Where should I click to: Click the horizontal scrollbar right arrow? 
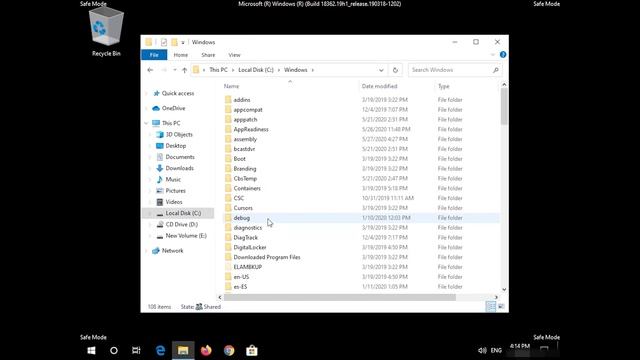tap(496, 297)
